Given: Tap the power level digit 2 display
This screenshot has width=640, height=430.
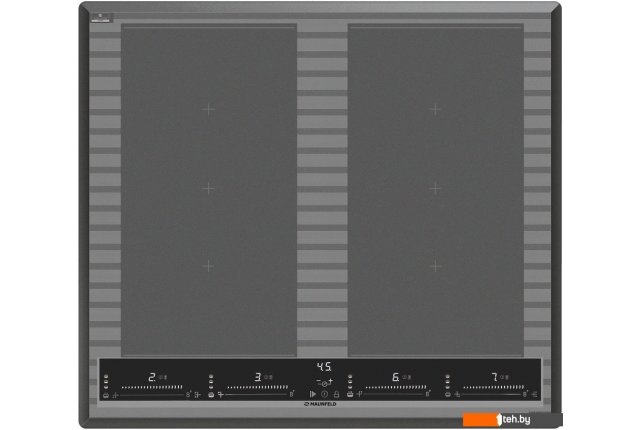Looking at the screenshot, I should click(x=152, y=377).
